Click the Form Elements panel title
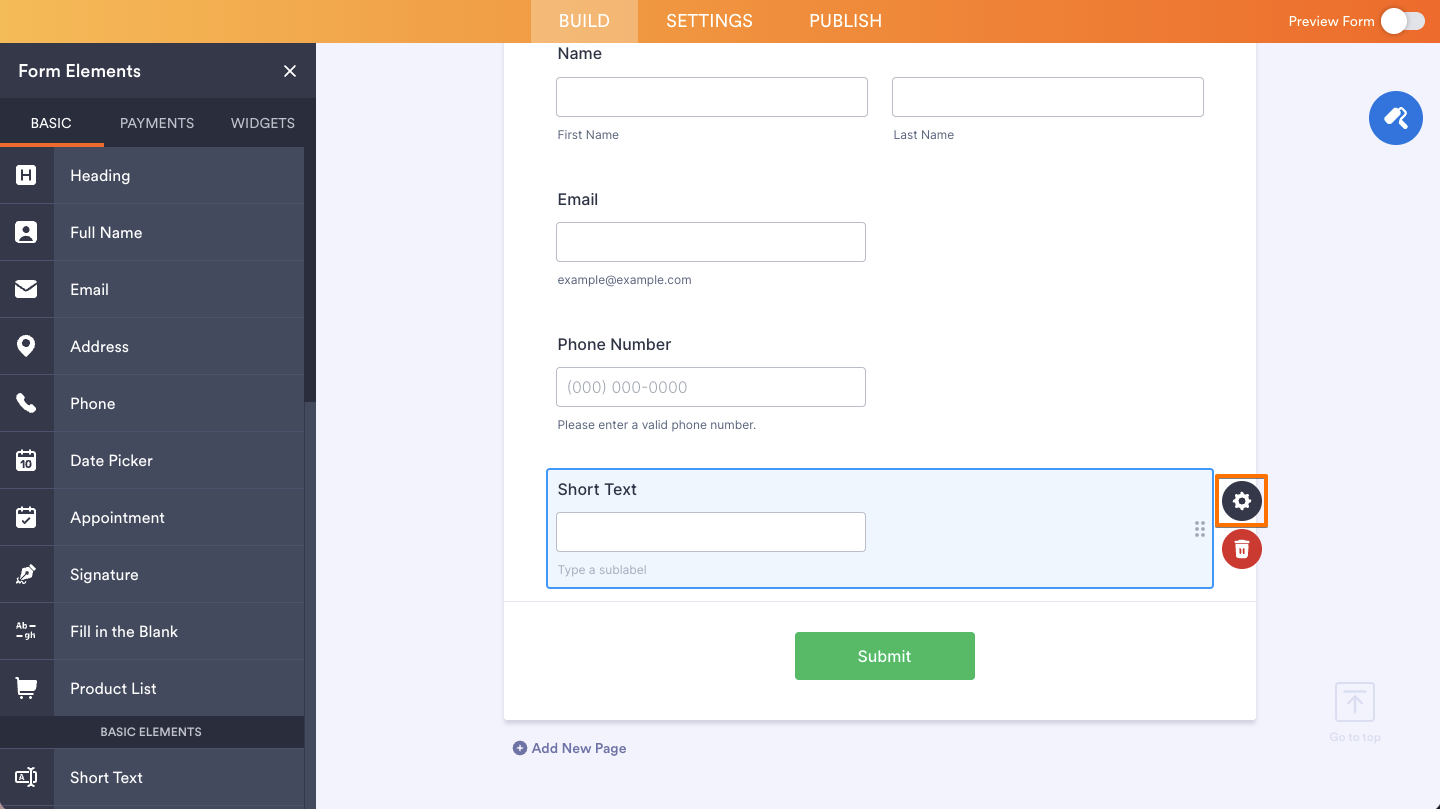This screenshot has width=1440, height=809. click(80, 71)
